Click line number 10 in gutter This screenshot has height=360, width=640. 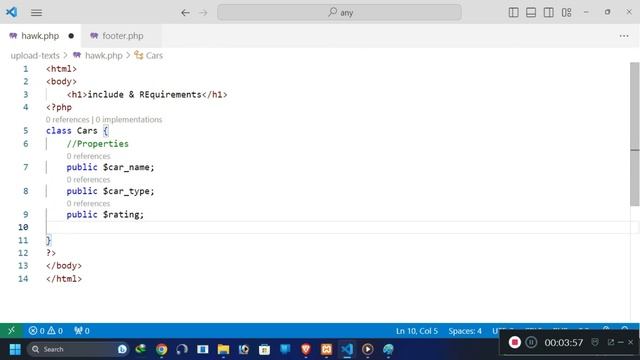click(23, 227)
